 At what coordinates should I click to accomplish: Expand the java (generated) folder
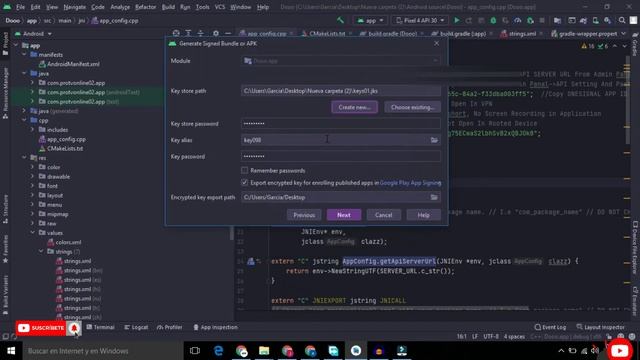[24, 111]
